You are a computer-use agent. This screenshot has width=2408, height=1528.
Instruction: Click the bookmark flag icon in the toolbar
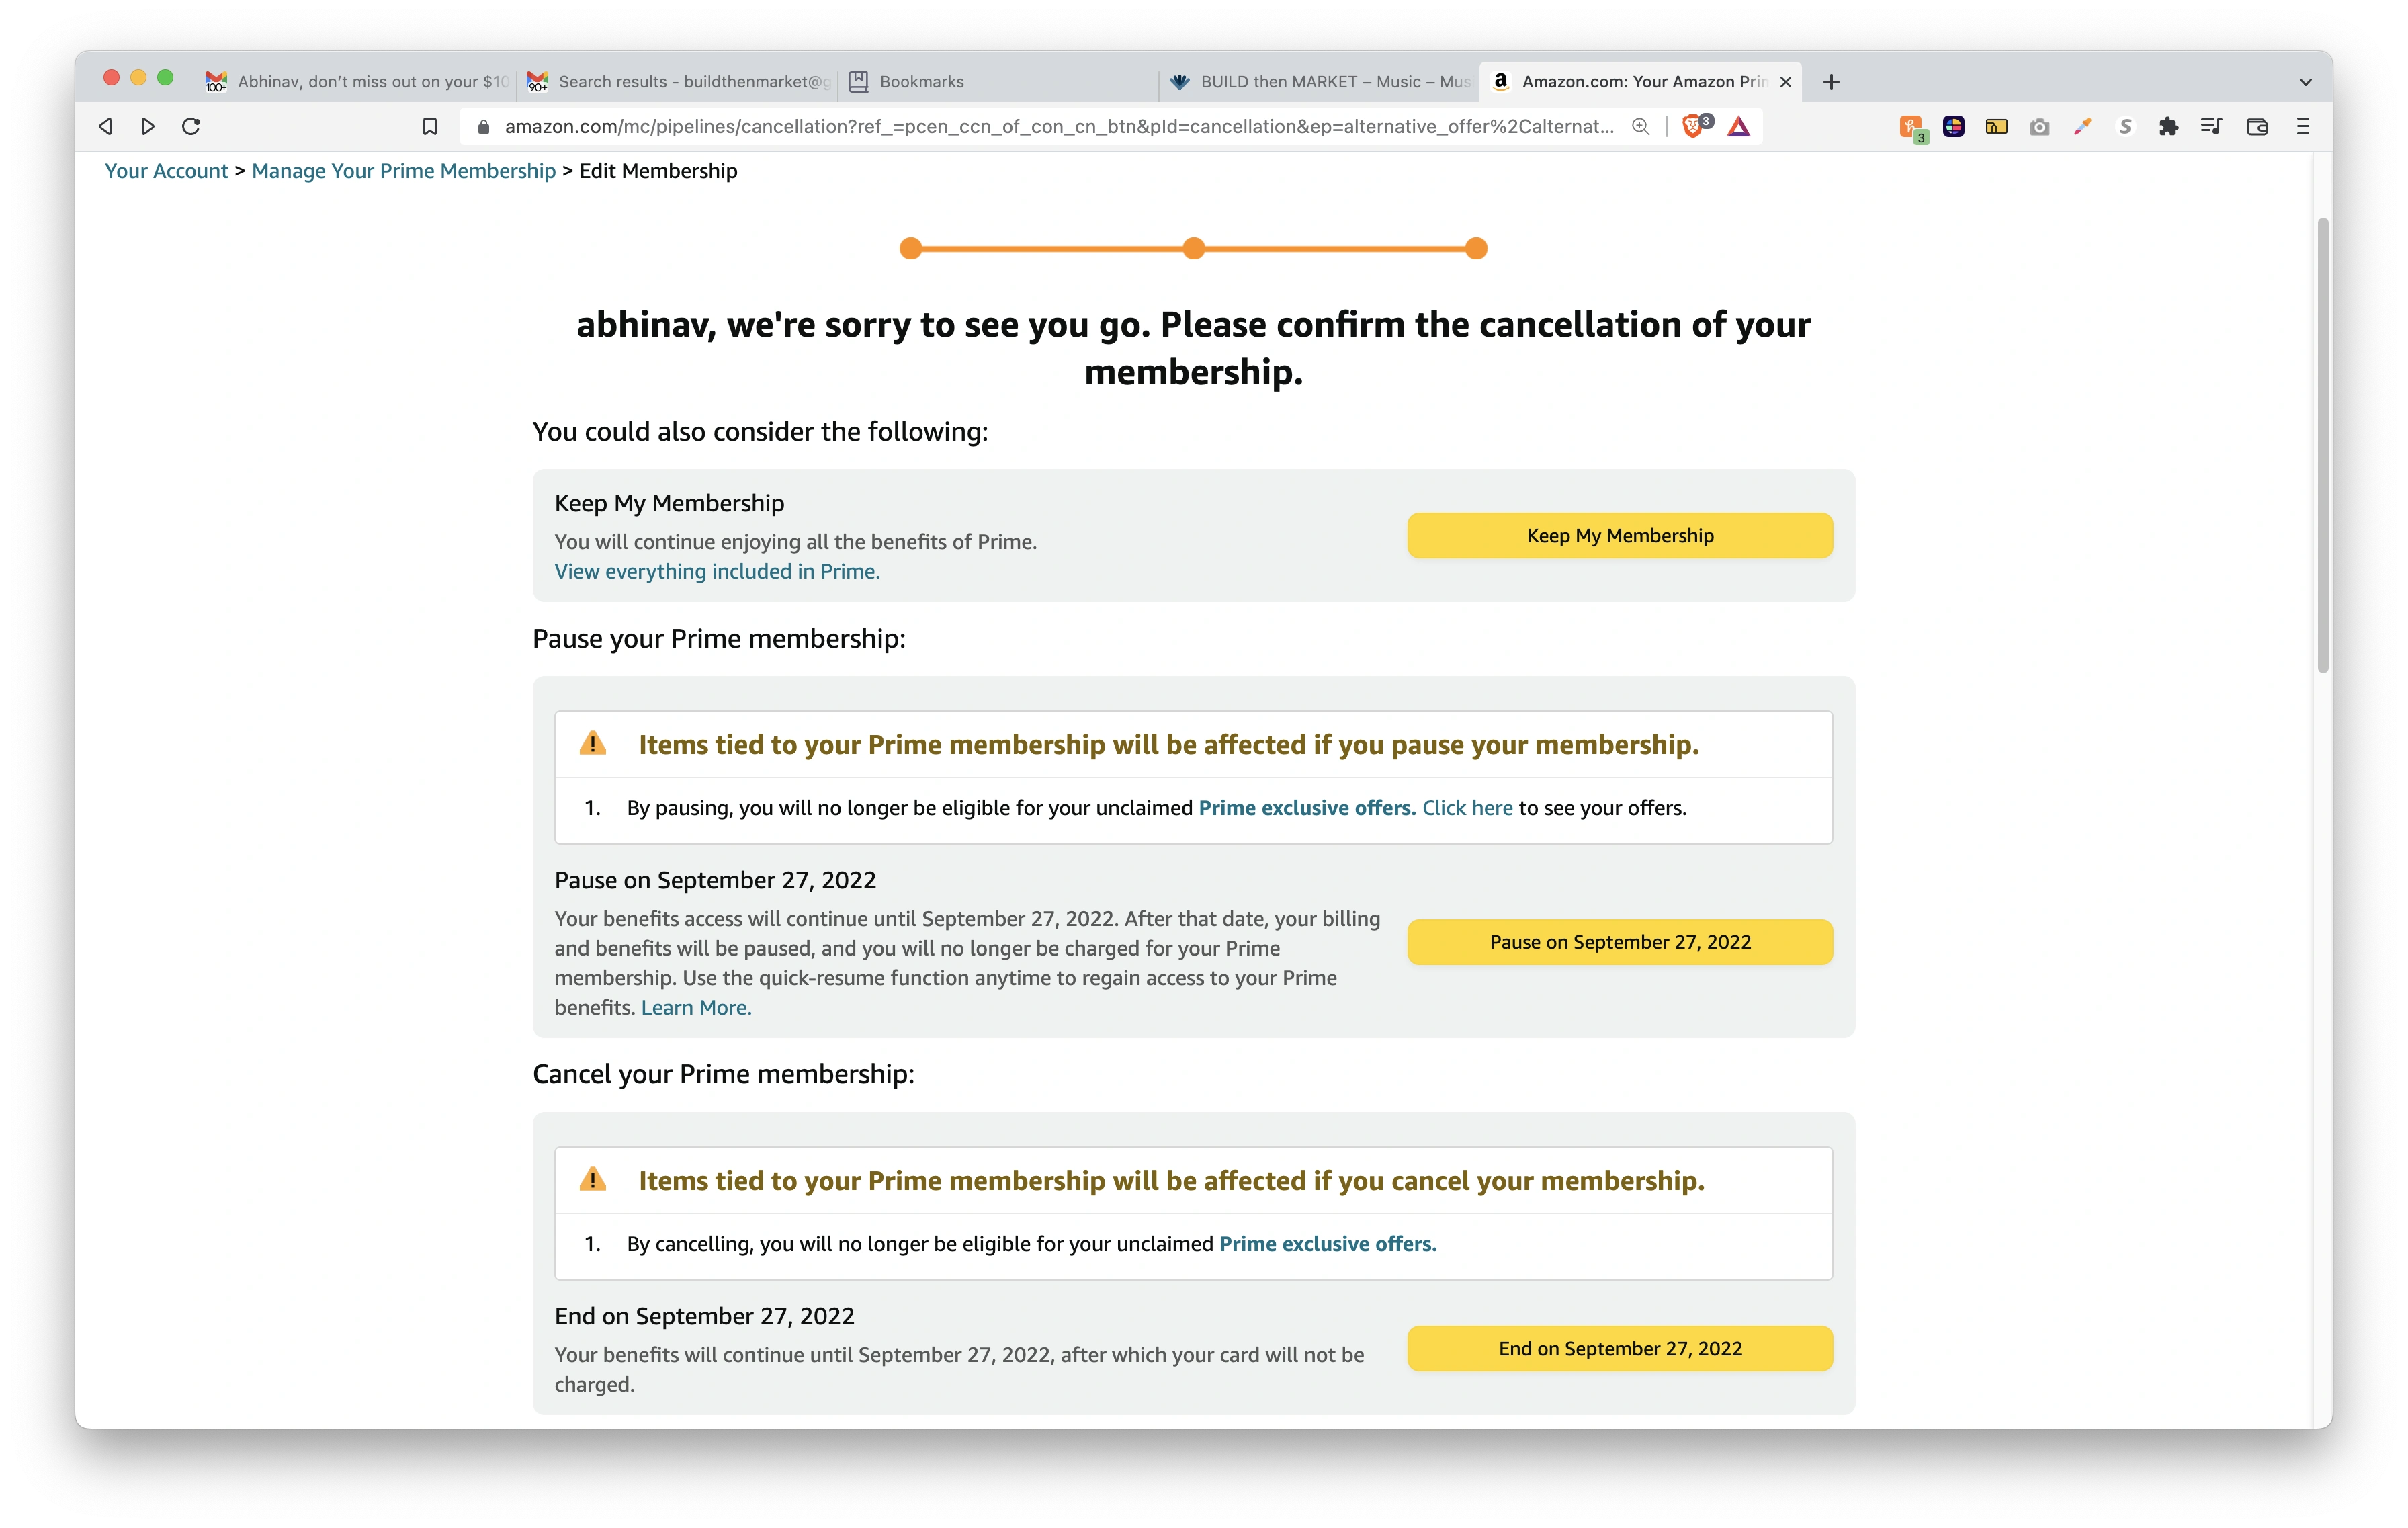click(429, 126)
